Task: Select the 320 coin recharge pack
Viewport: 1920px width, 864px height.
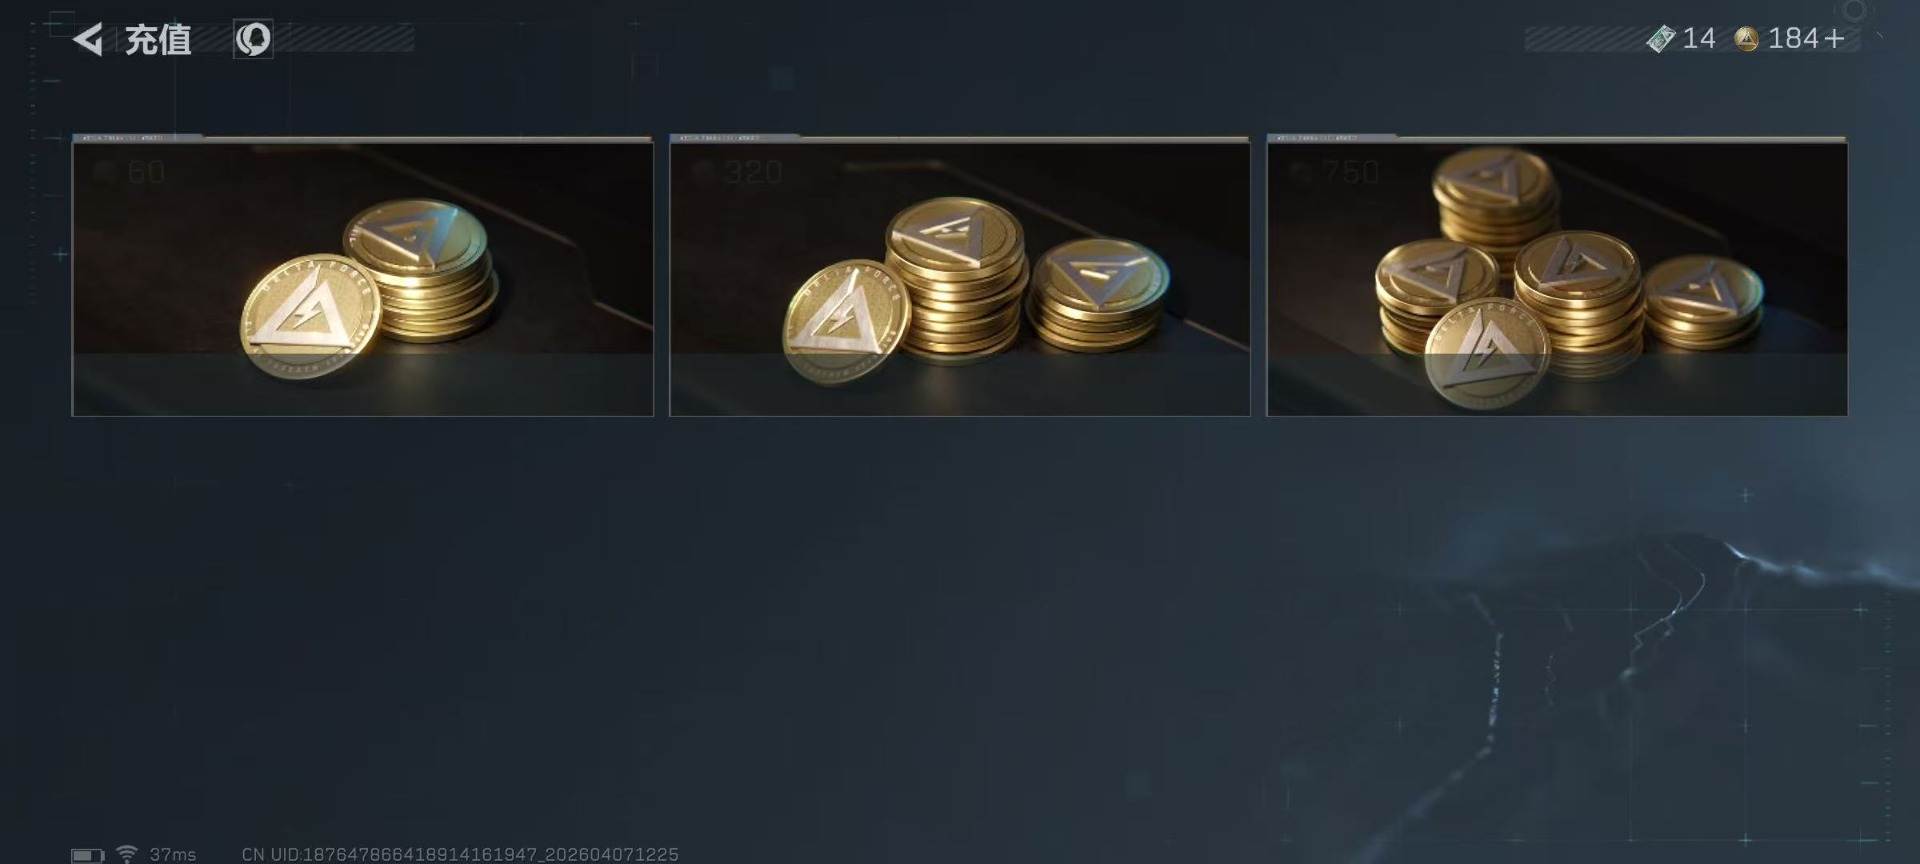Action: (x=959, y=275)
